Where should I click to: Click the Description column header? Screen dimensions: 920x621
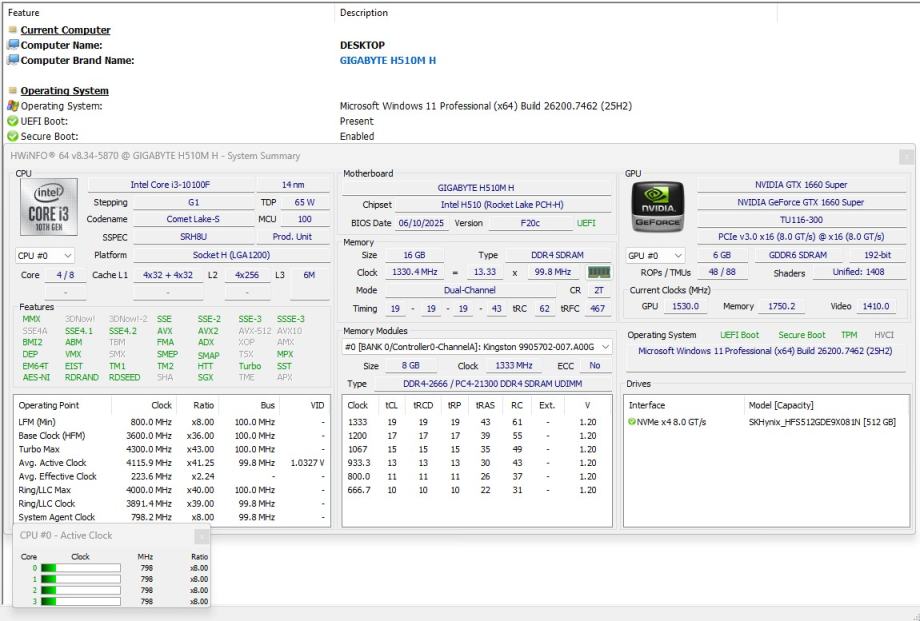(363, 13)
